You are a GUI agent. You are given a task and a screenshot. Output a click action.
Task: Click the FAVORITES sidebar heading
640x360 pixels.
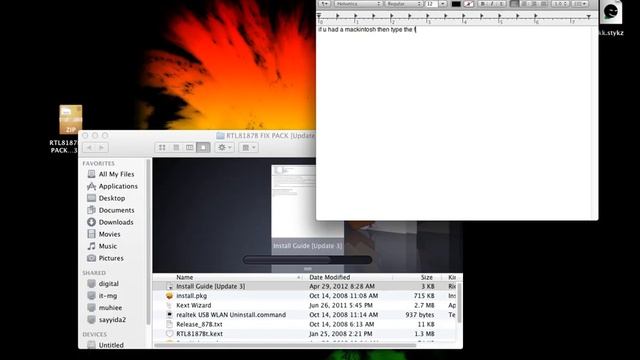(x=98, y=163)
